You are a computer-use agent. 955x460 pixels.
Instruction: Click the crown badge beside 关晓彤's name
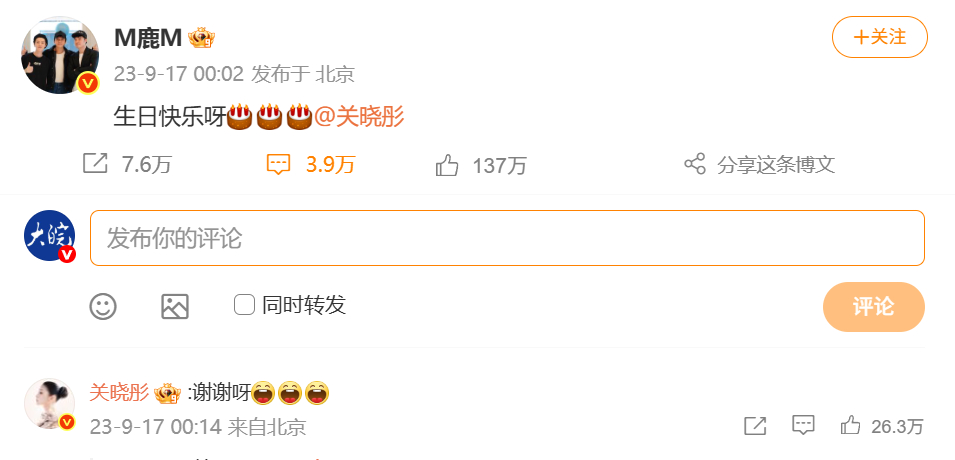pyautogui.click(x=167, y=393)
